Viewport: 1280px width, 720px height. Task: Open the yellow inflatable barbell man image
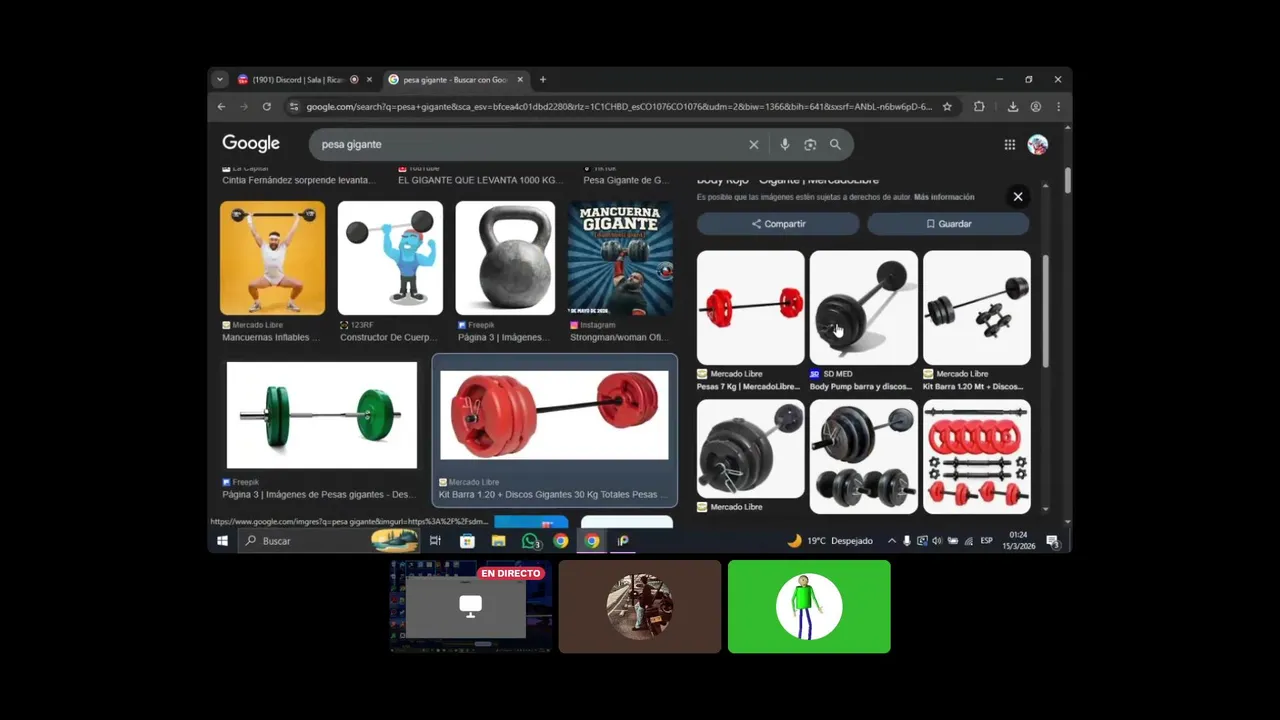coord(272,258)
